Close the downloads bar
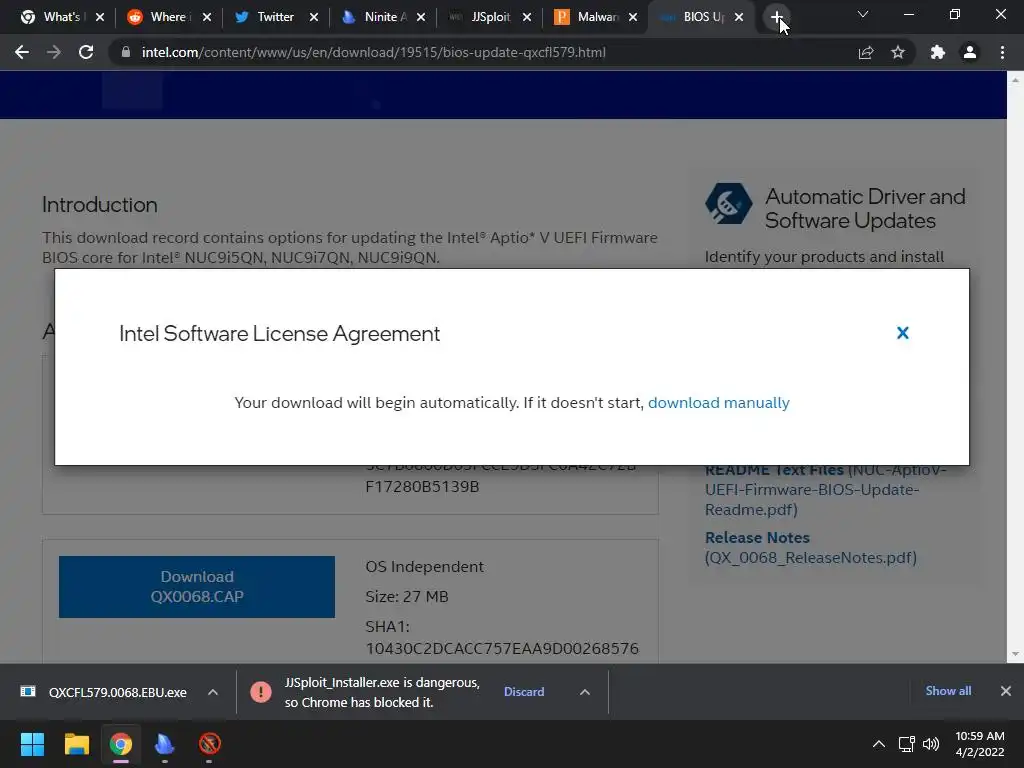This screenshot has height=768, width=1024. point(1006,691)
